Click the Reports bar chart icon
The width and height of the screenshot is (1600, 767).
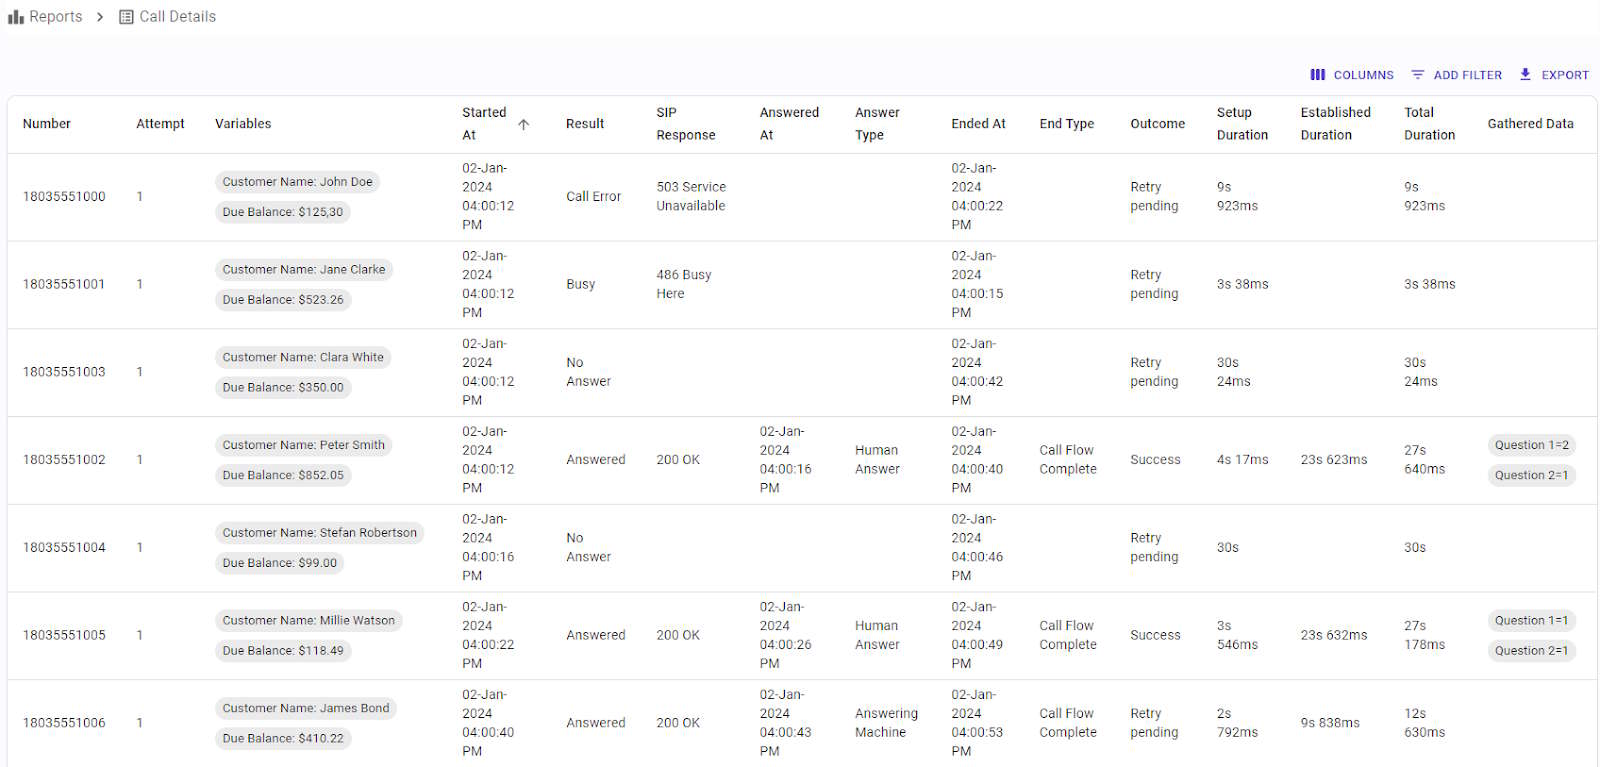tap(16, 17)
